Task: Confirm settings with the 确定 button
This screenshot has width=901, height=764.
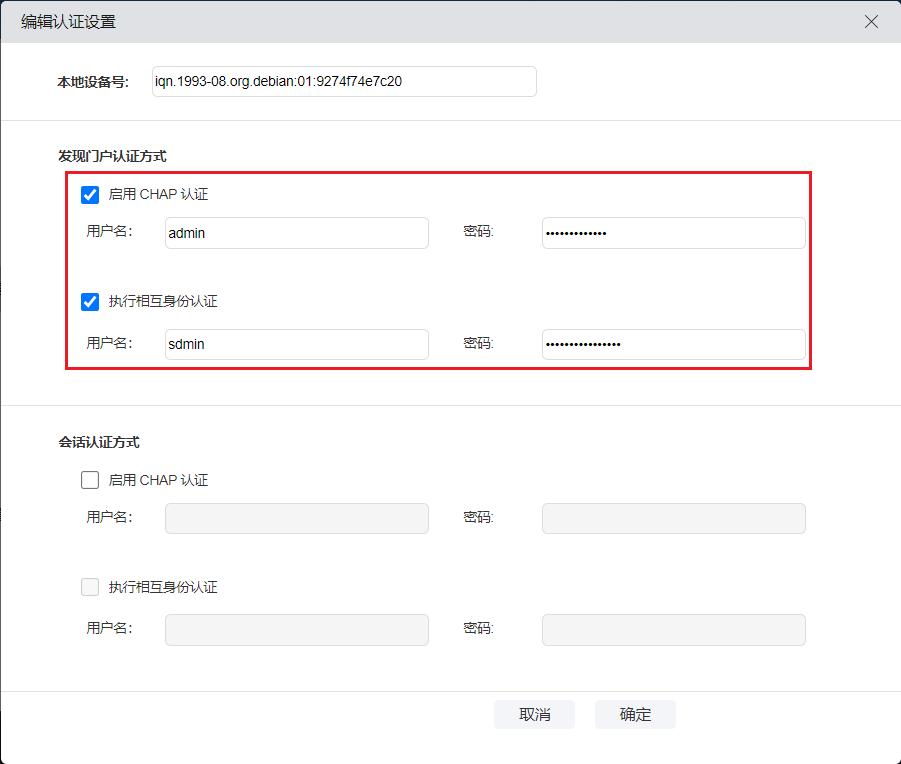Action: pos(635,714)
